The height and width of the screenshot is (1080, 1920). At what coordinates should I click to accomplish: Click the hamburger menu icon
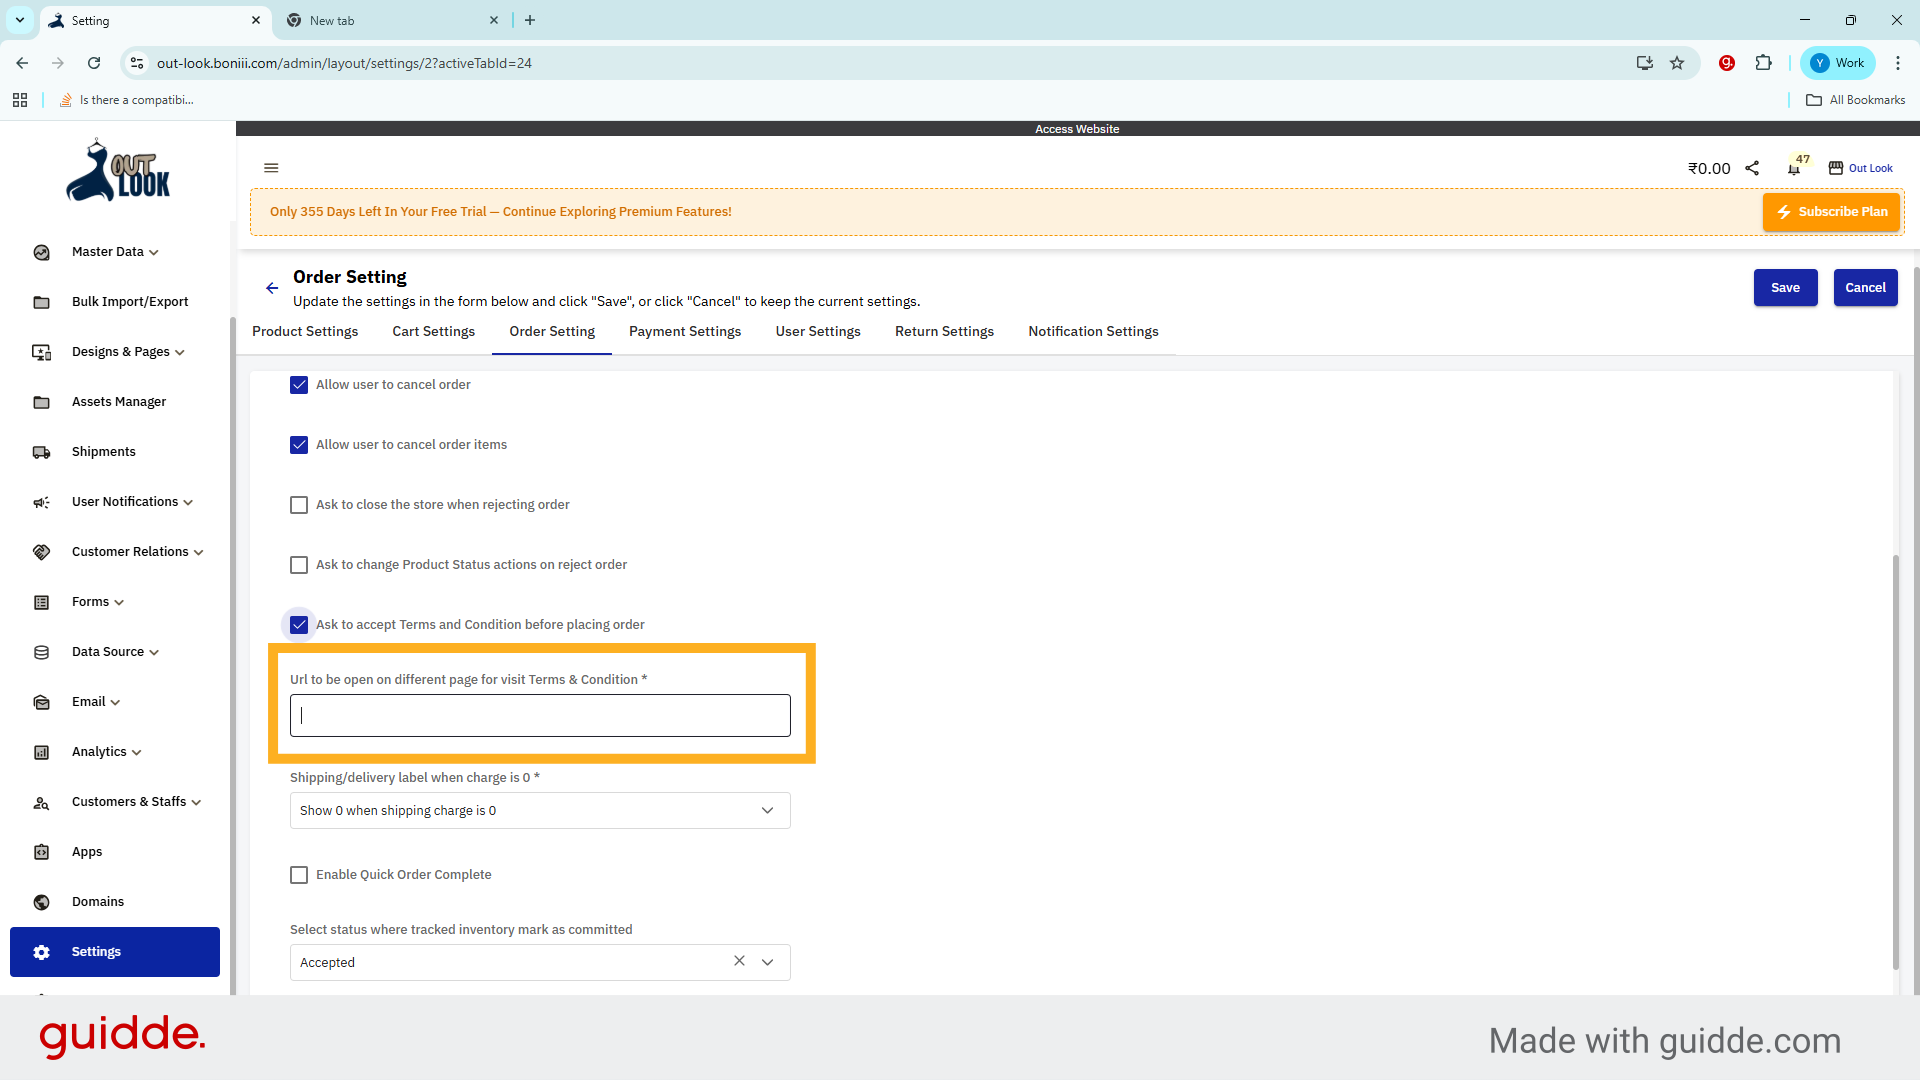(x=271, y=168)
